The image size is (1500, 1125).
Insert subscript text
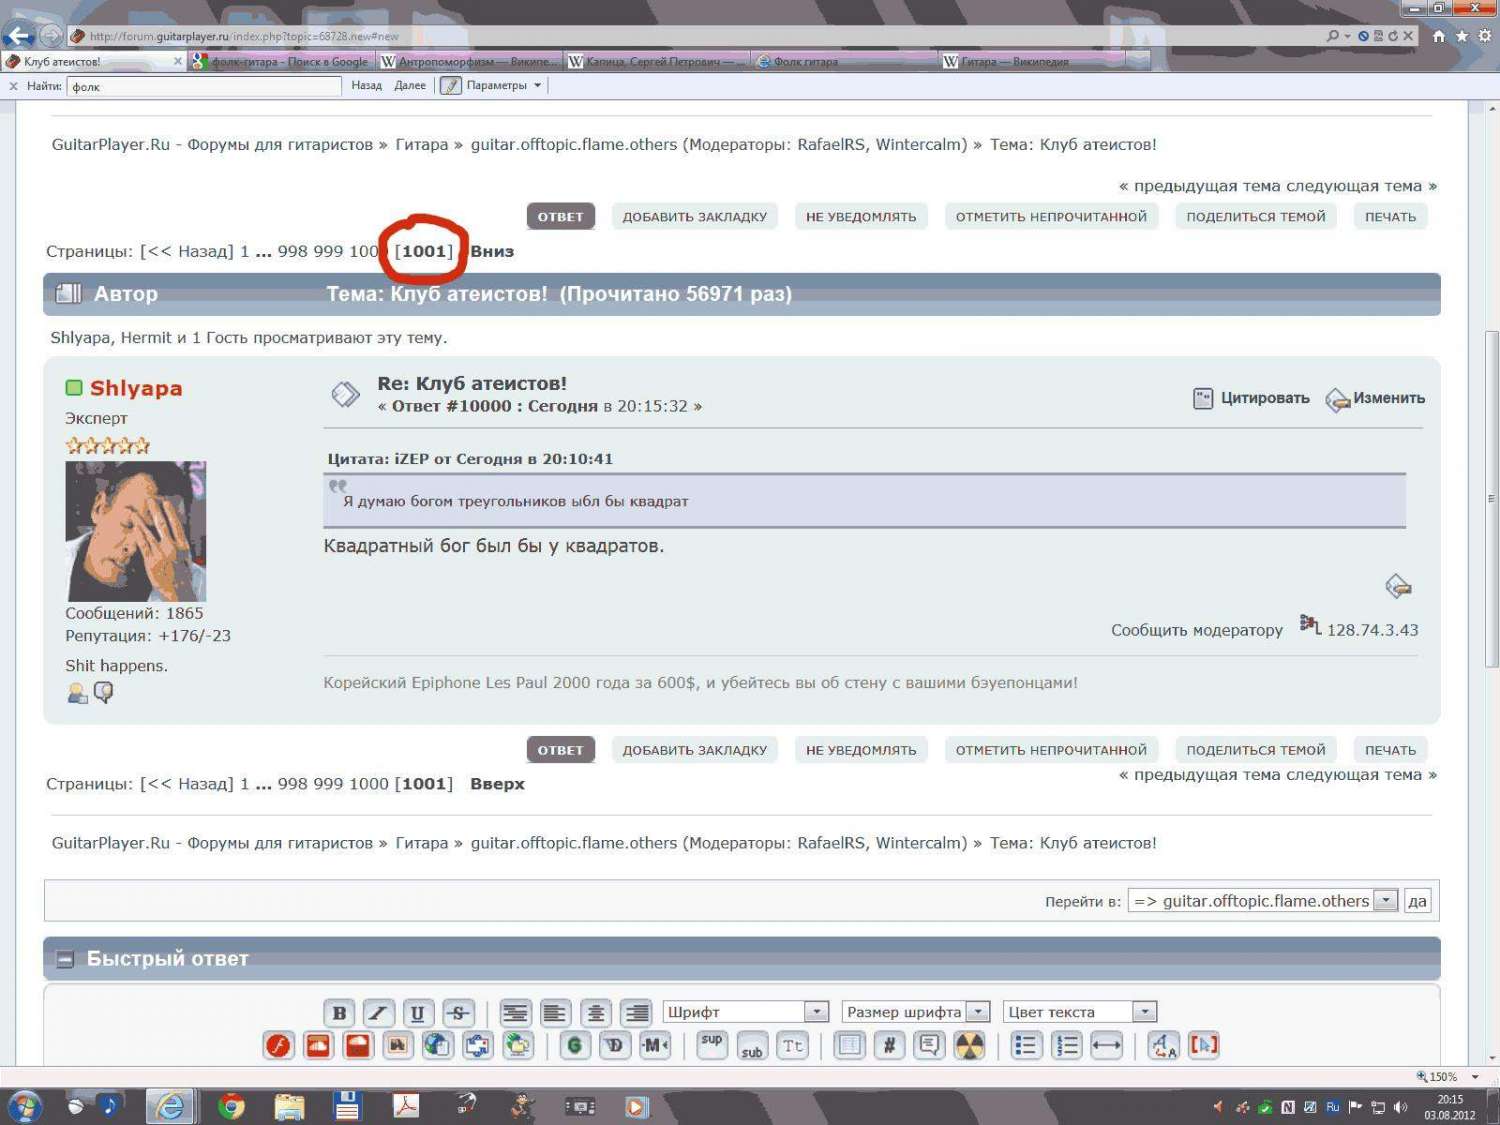[752, 1046]
